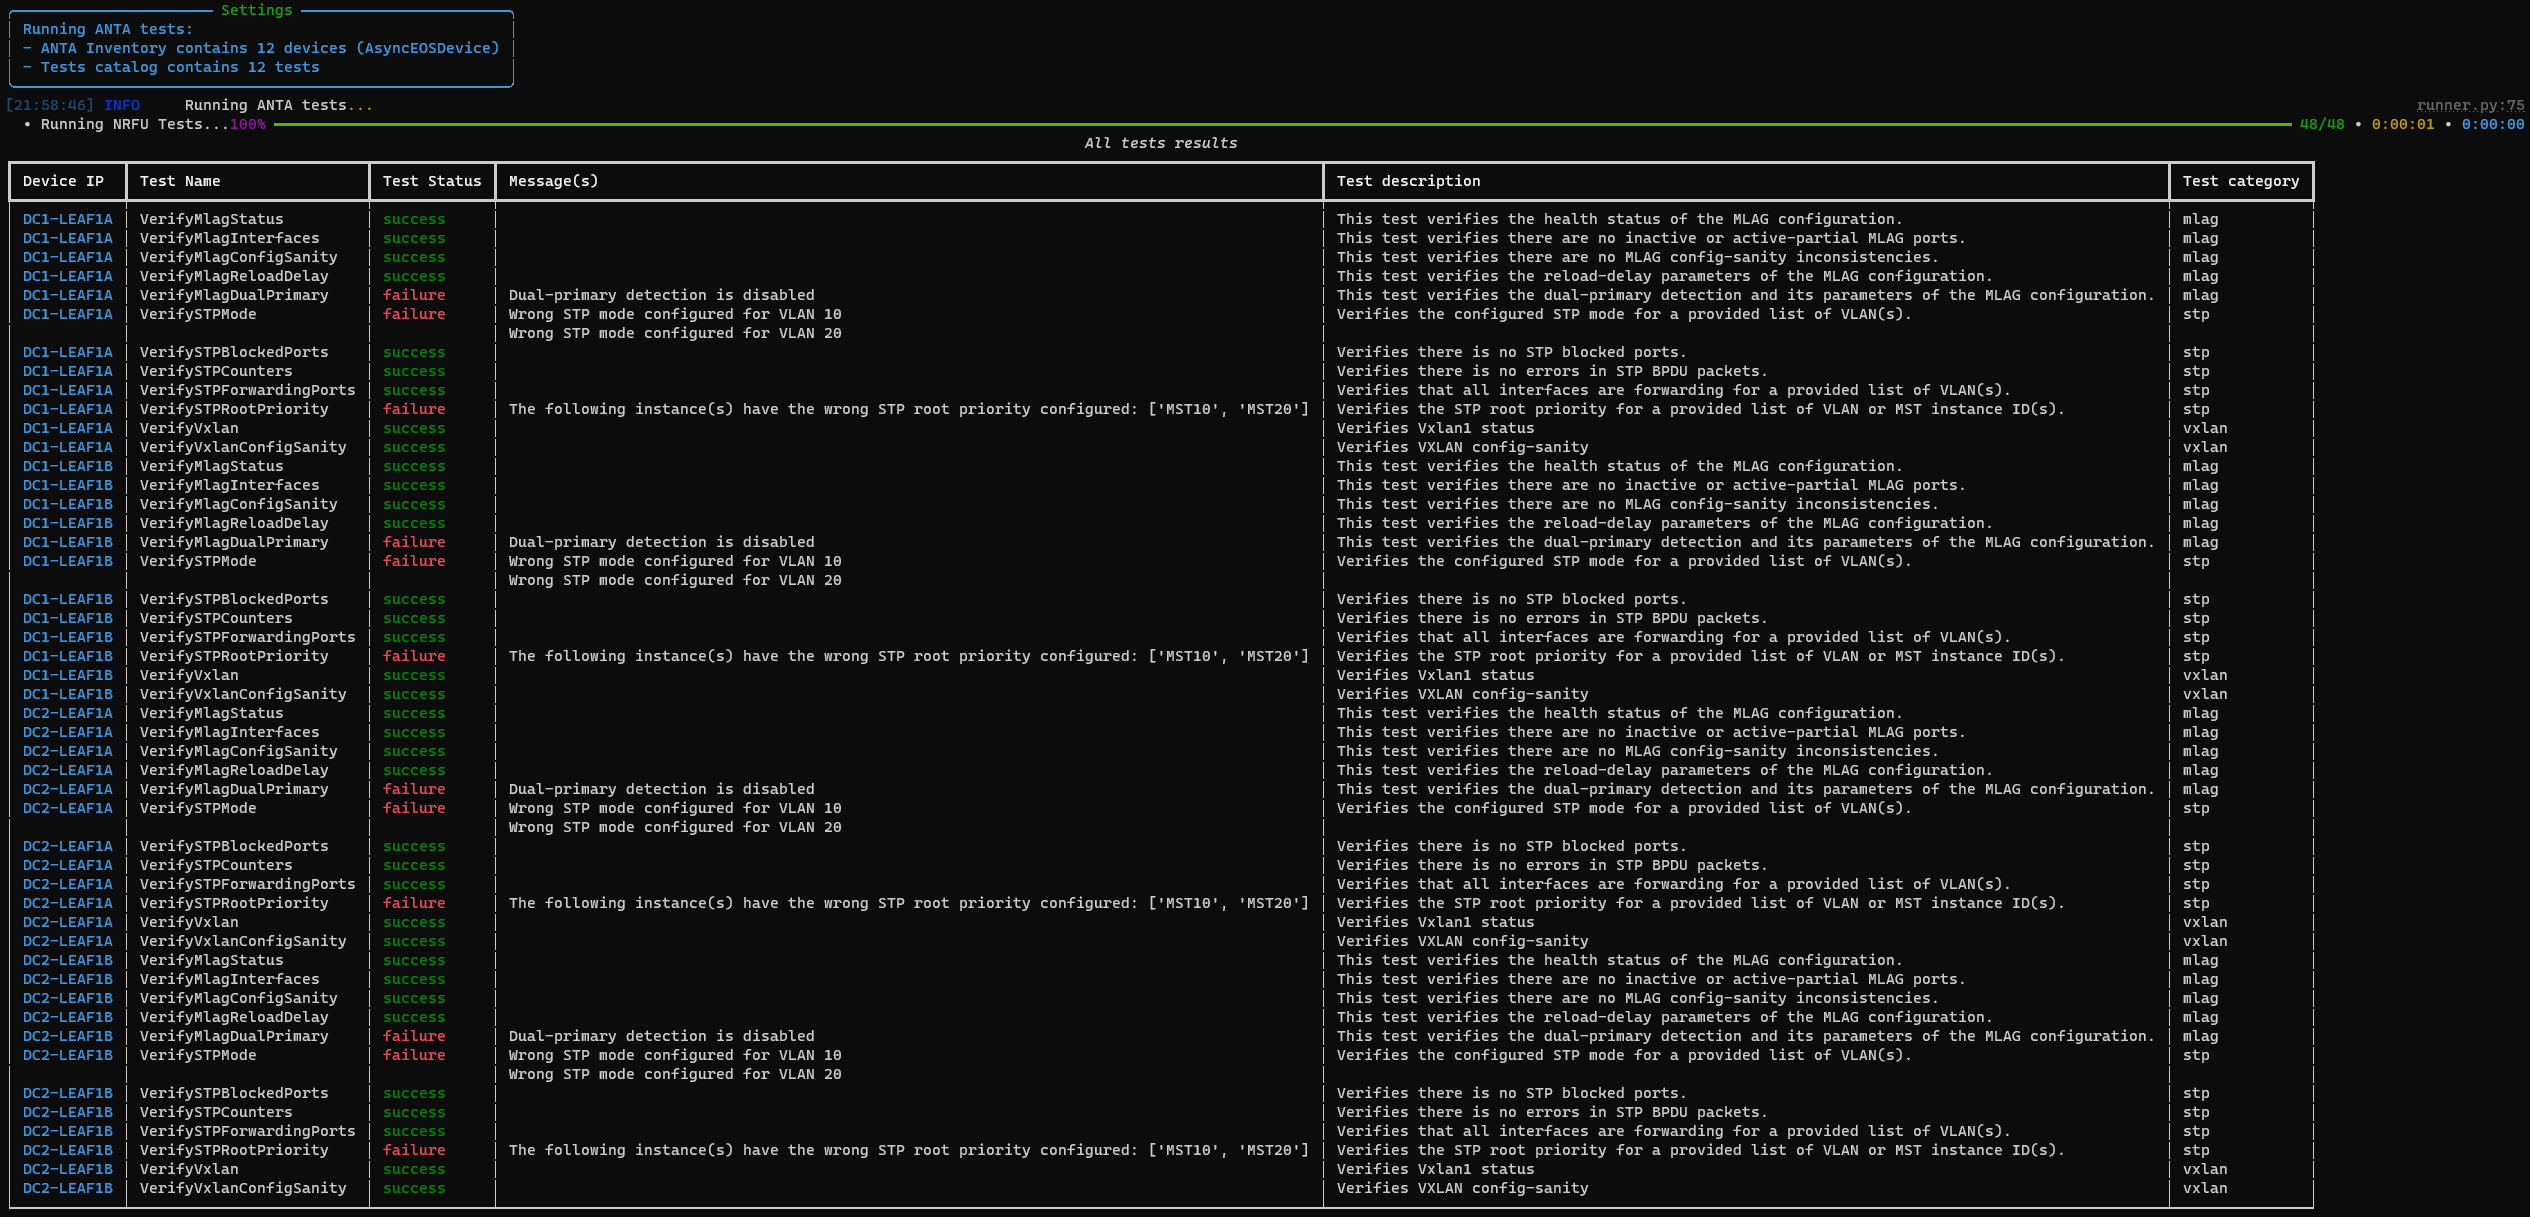This screenshot has height=1217, width=2530.
Task: Select VerifySTPBlockedPorts test name for DC1-LEAF1A
Action: [x=234, y=352]
